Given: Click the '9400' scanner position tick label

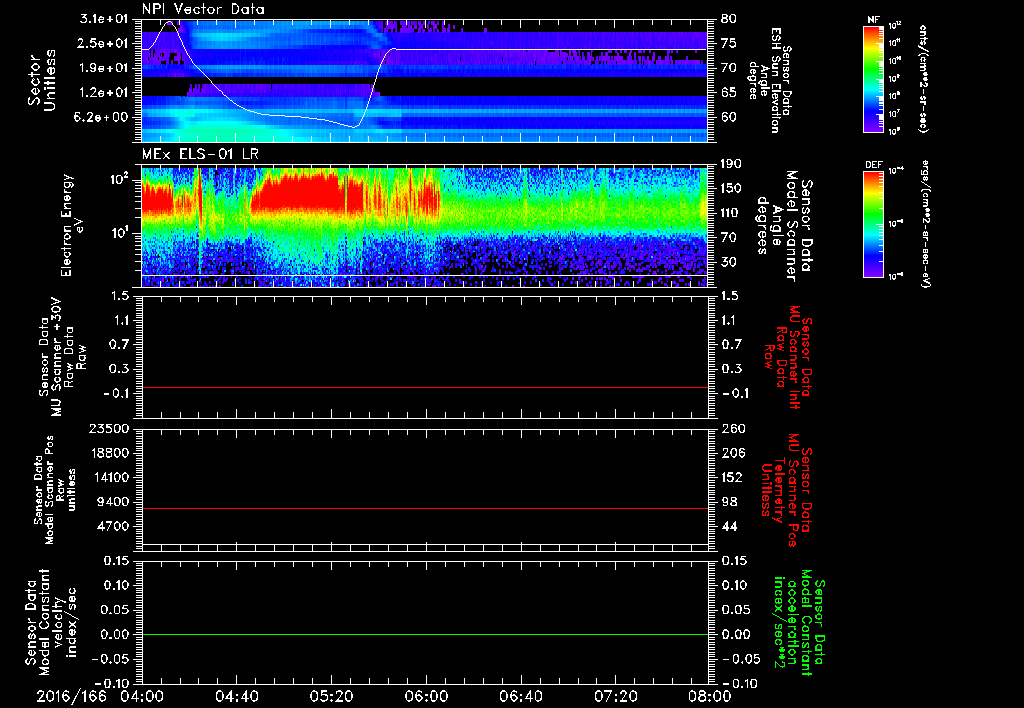Looking at the screenshot, I should (x=111, y=502).
